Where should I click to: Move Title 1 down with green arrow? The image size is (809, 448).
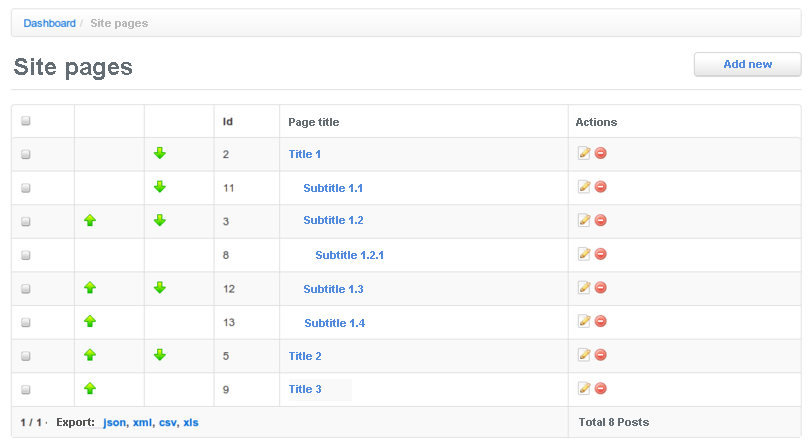pos(160,153)
